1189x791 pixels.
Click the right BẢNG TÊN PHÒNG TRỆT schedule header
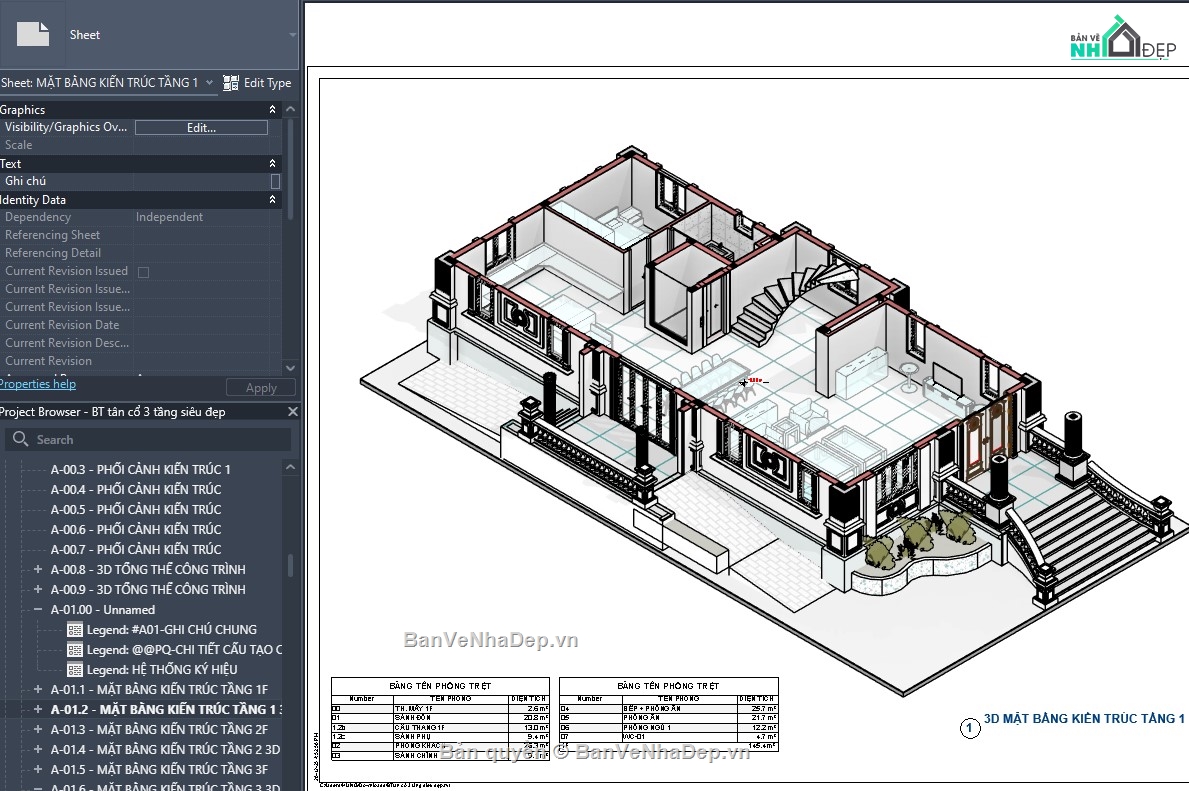point(668,686)
